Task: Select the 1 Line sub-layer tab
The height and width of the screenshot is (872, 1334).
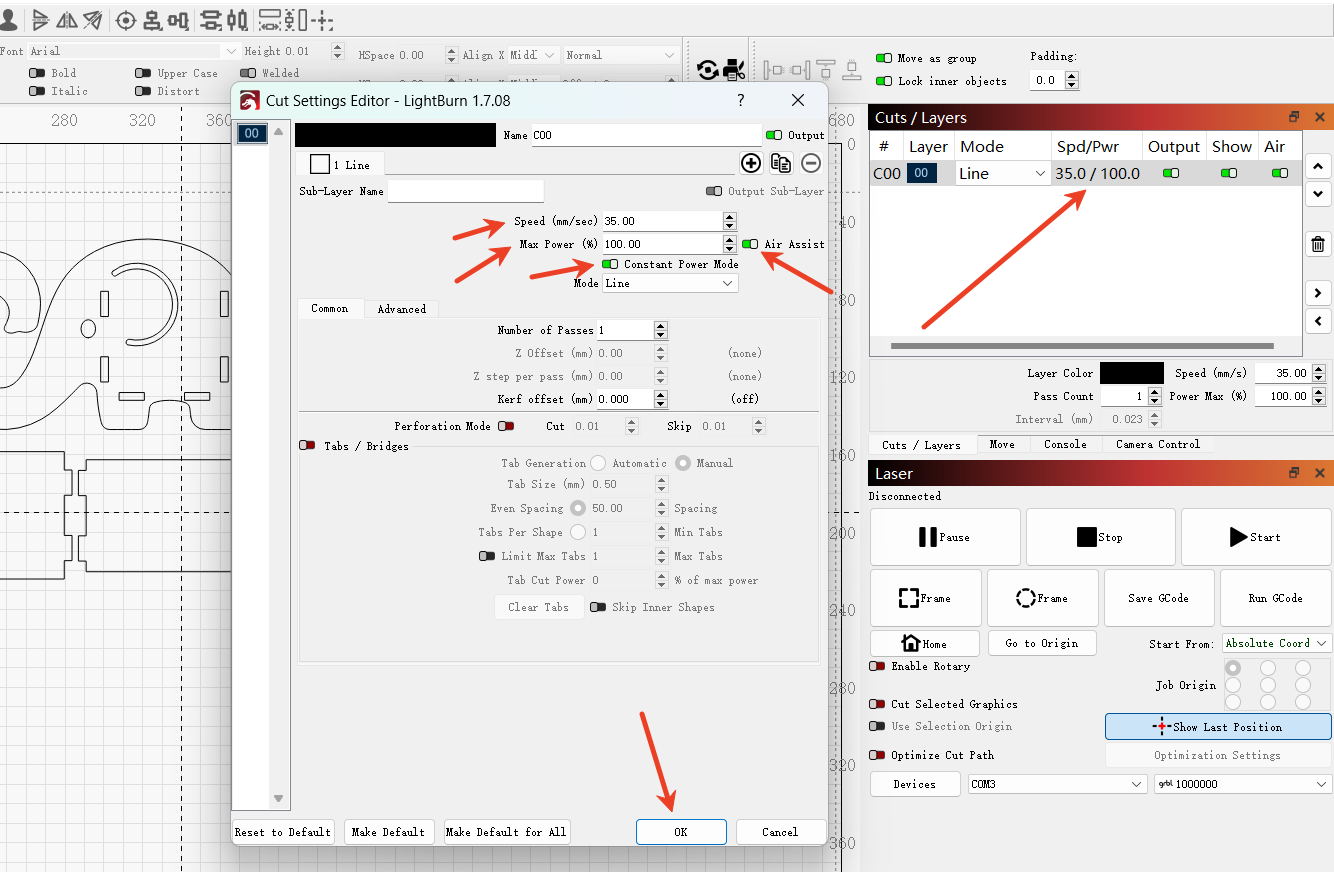Action: pyautogui.click(x=340, y=164)
